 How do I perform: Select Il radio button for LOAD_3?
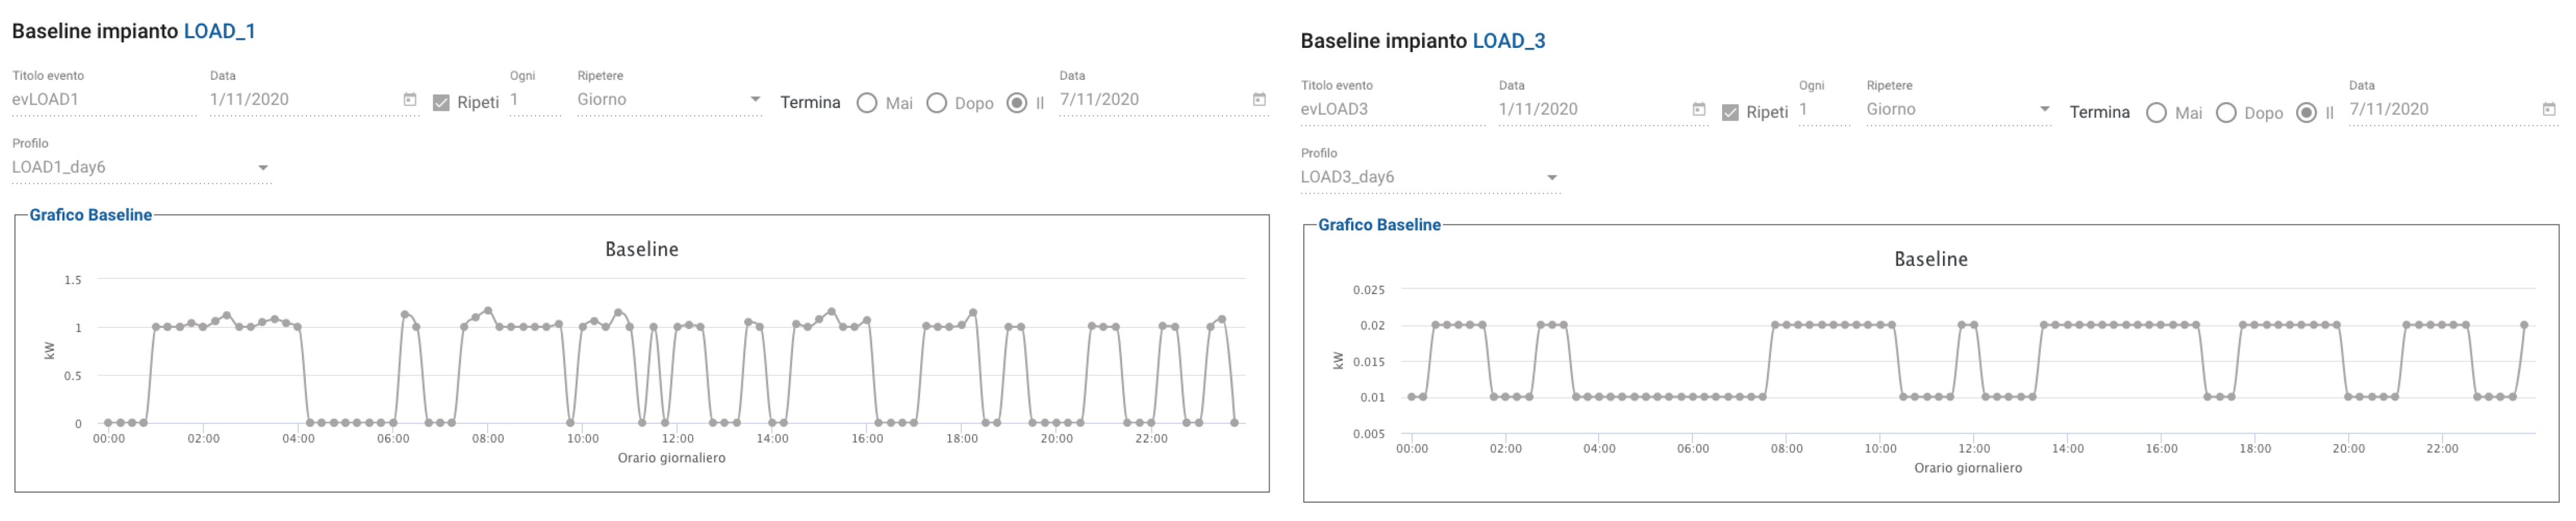tap(2306, 113)
